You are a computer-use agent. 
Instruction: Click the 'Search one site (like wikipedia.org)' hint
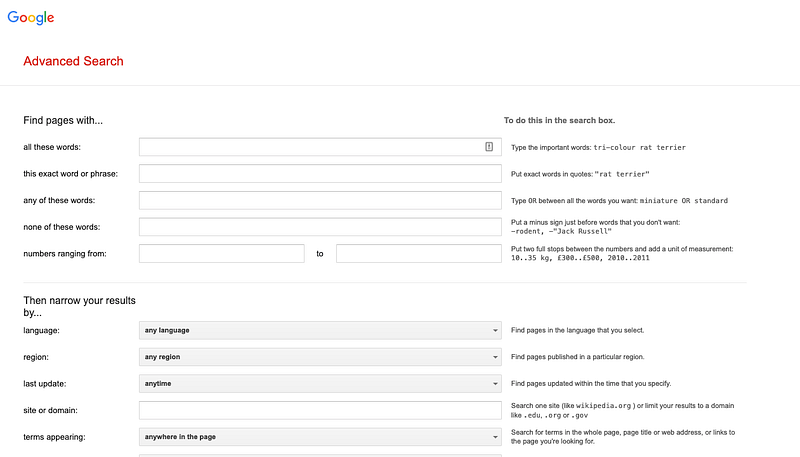point(622,410)
